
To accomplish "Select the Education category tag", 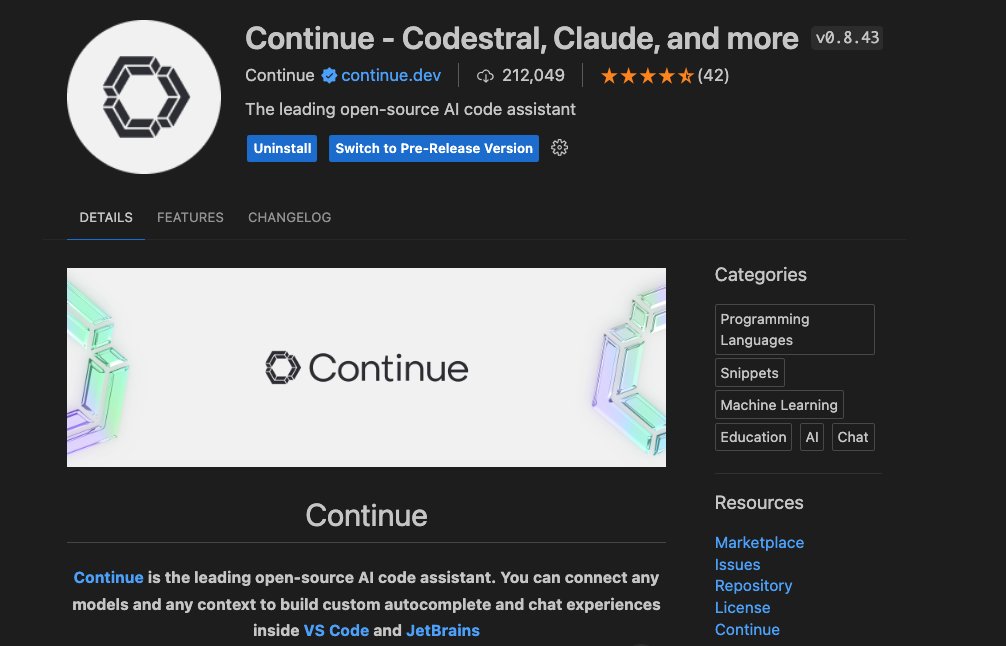I will point(753,437).
